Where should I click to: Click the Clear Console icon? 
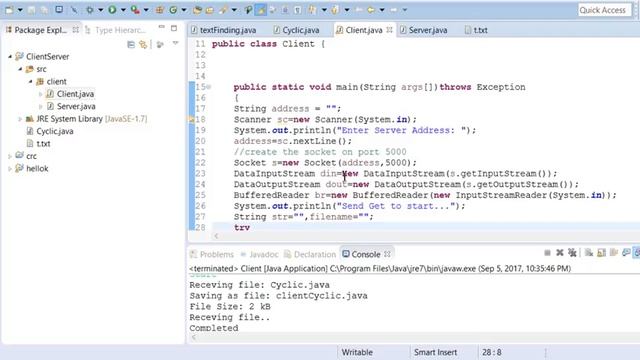pyautogui.click(x=589, y=253)
